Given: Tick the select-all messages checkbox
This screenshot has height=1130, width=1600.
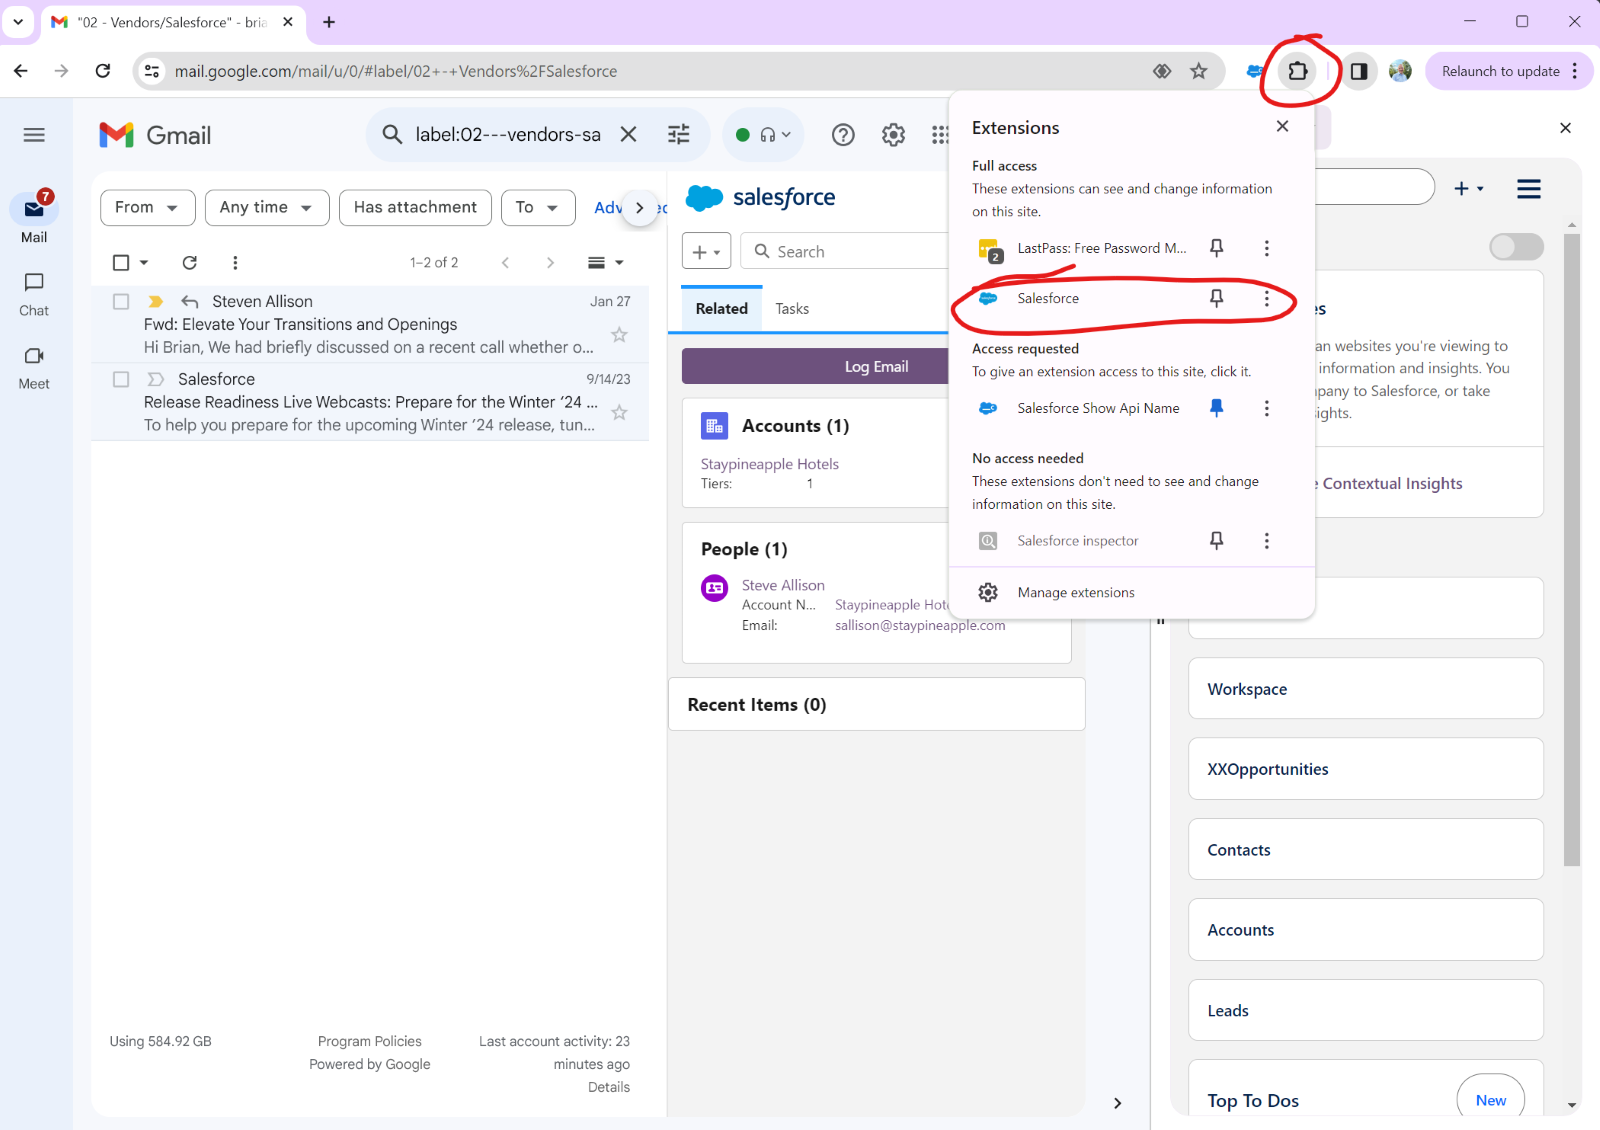Looking at the screenshot, I should click(121, 263).
